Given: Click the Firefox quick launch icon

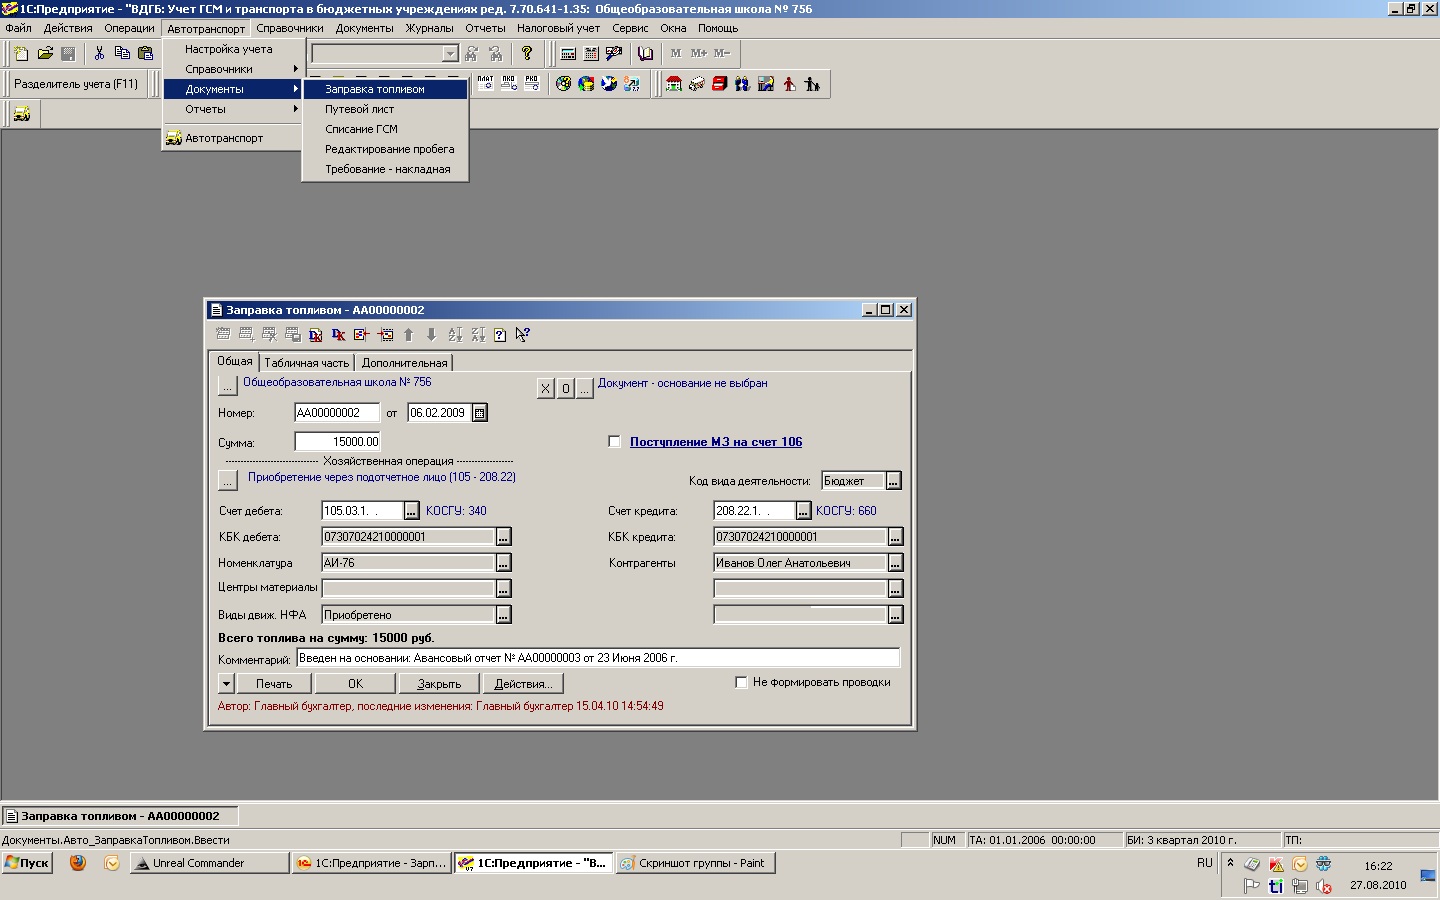Looking at the screenshot, I should pos(78,863).
